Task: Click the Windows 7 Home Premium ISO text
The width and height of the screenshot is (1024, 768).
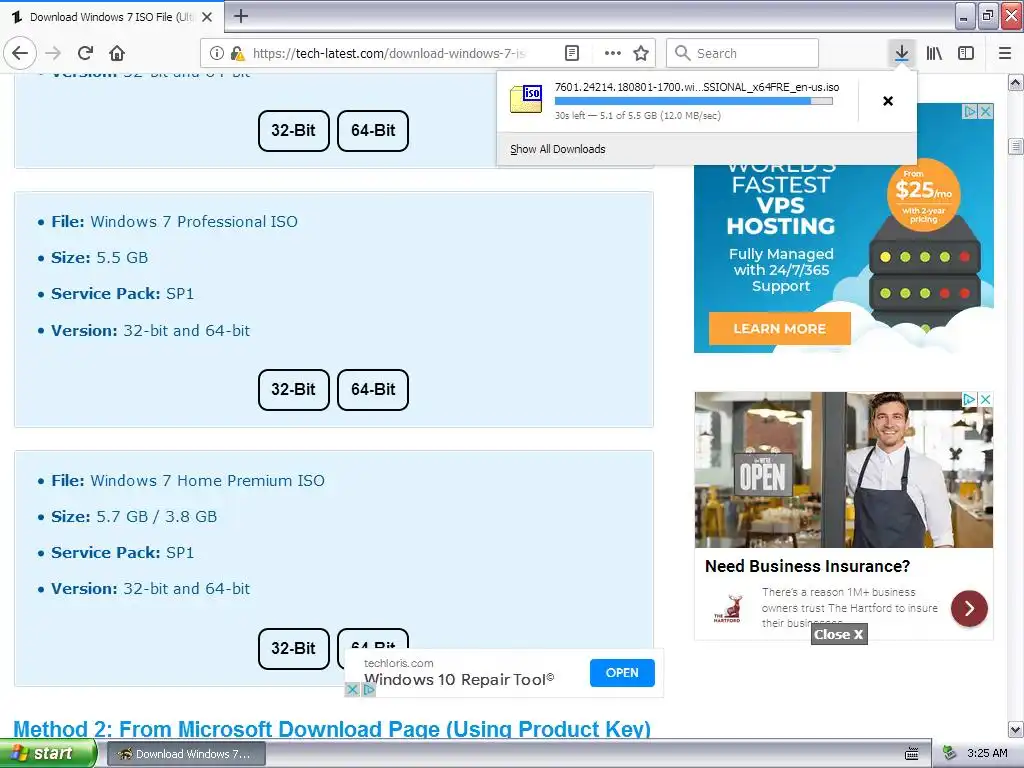Action: (208, 481)
